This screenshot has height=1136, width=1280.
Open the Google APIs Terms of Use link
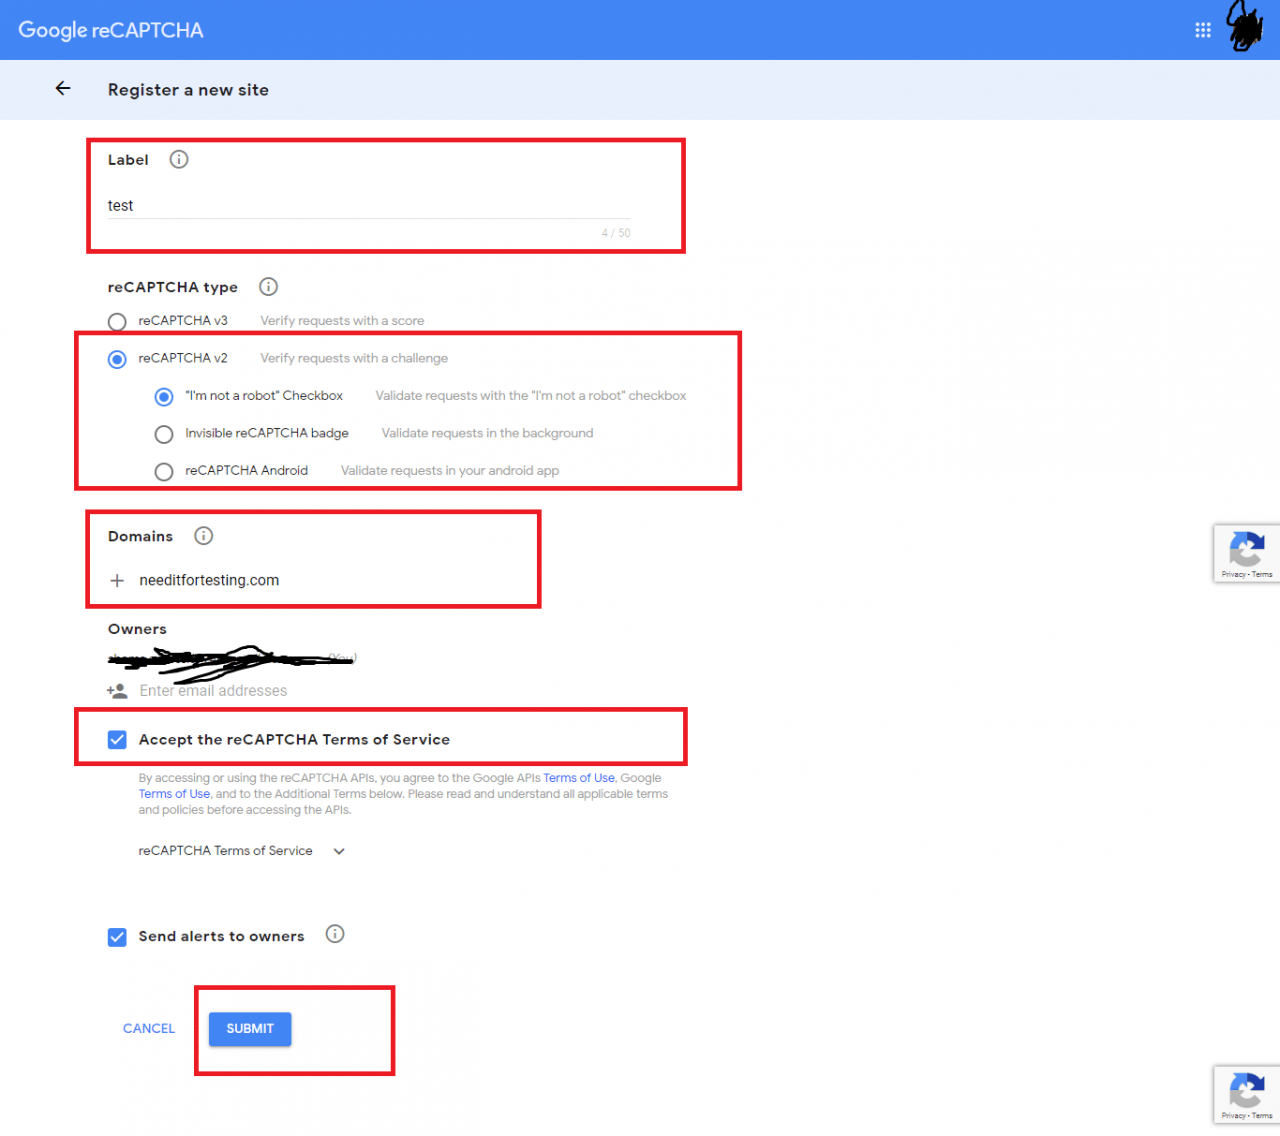[579, 777]
